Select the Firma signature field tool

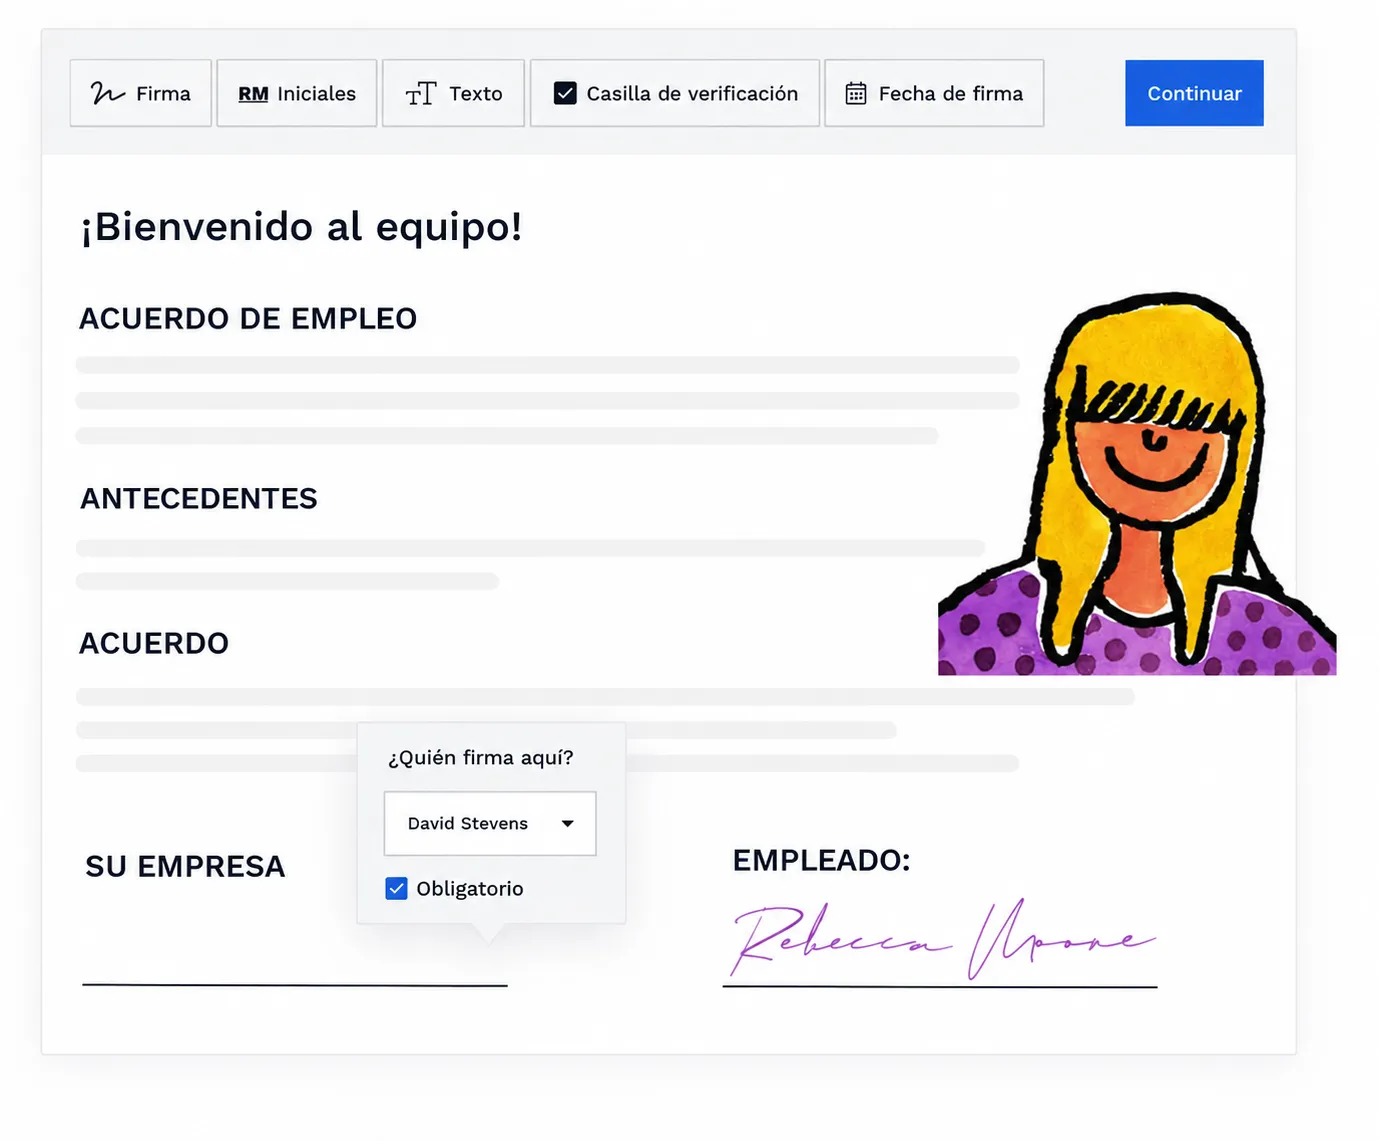(141, 93)
